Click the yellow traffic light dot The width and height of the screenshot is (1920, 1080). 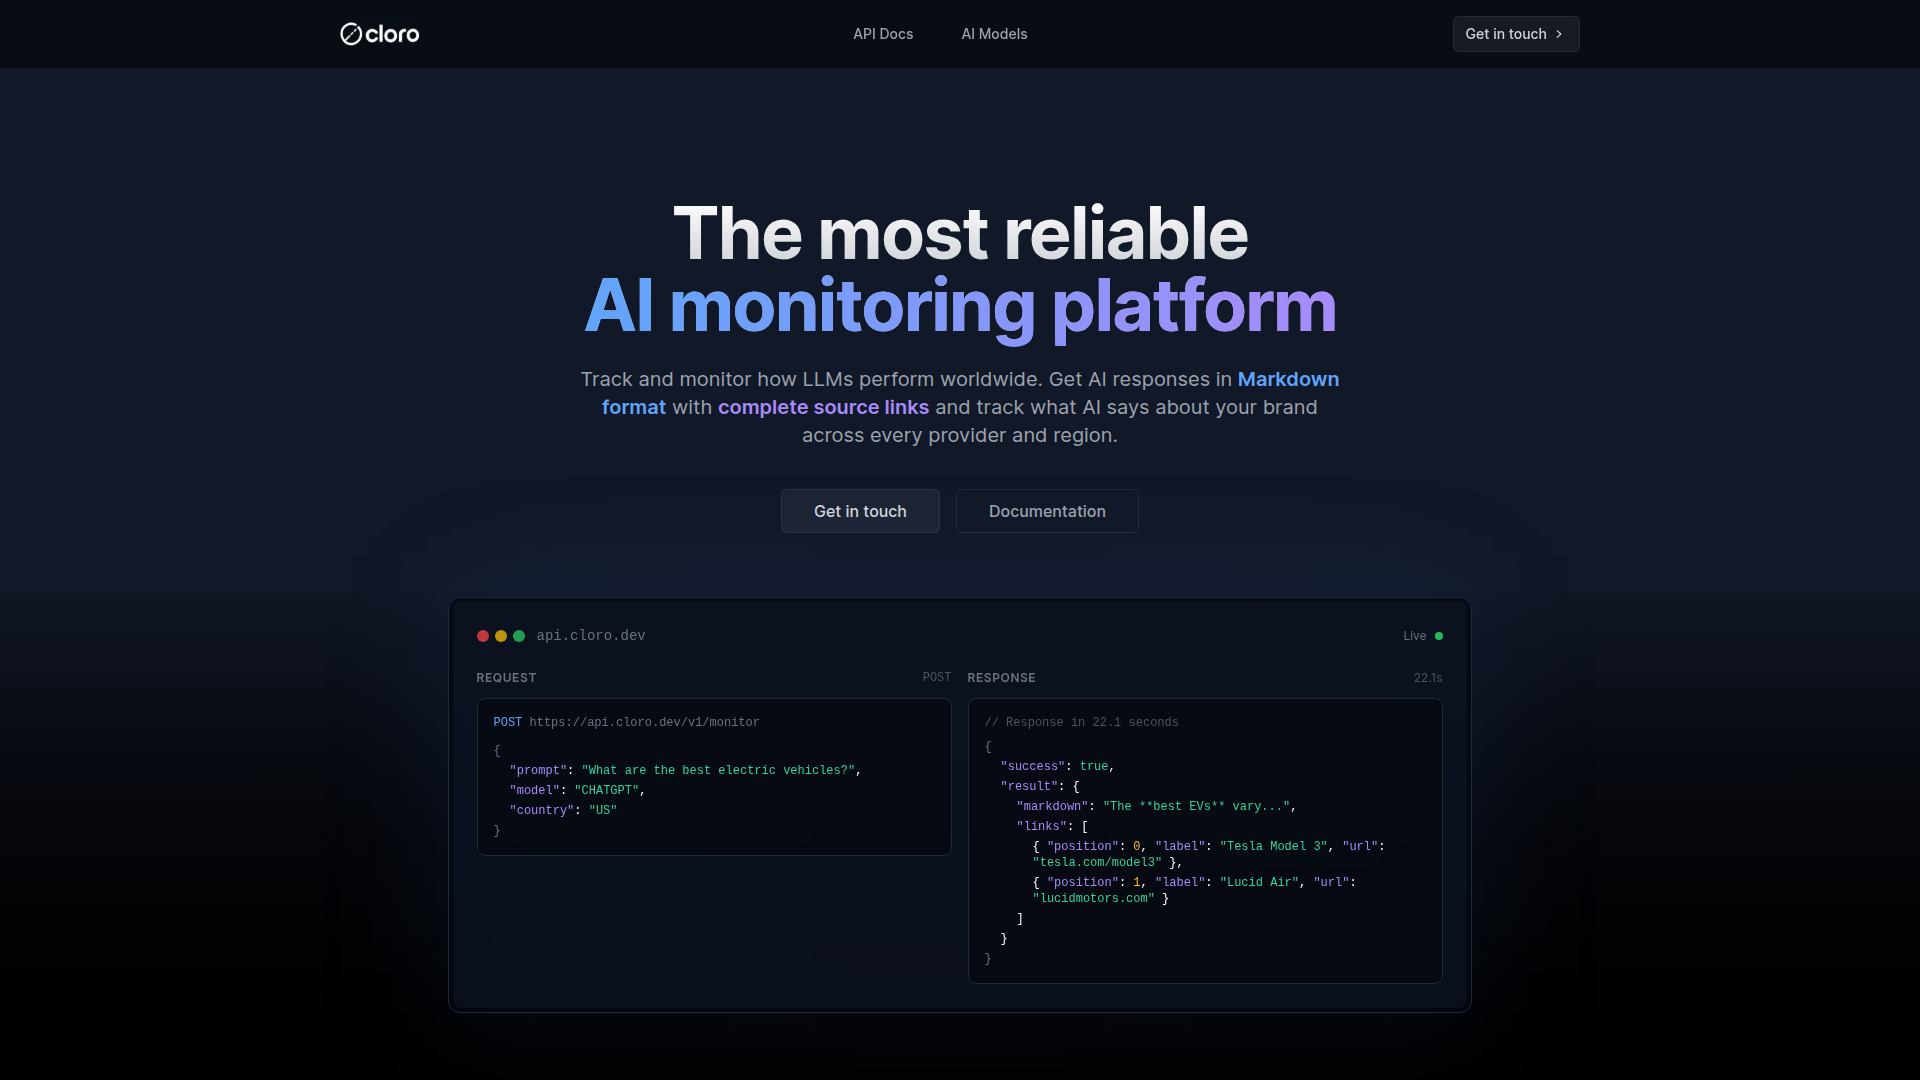(x=501, y=635)
